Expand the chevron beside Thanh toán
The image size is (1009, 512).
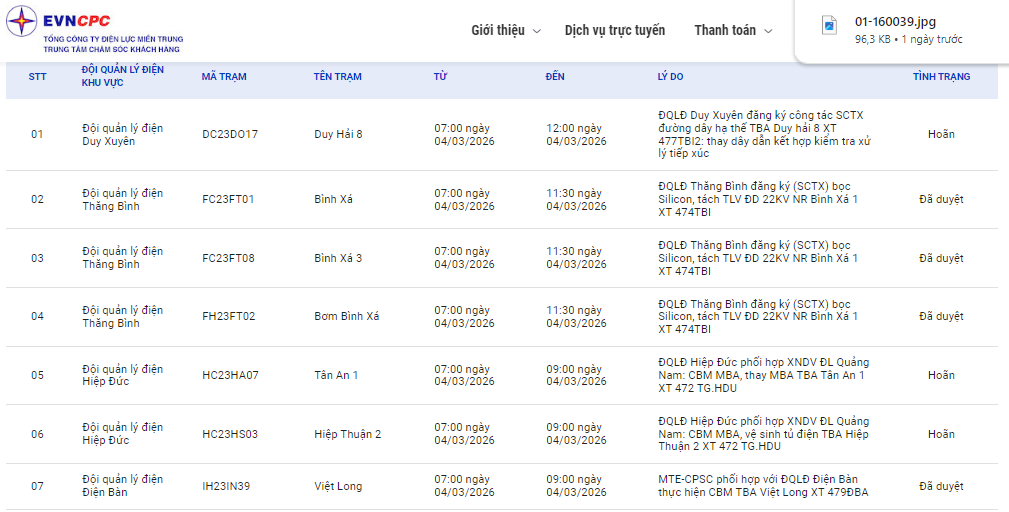[768, 31]
